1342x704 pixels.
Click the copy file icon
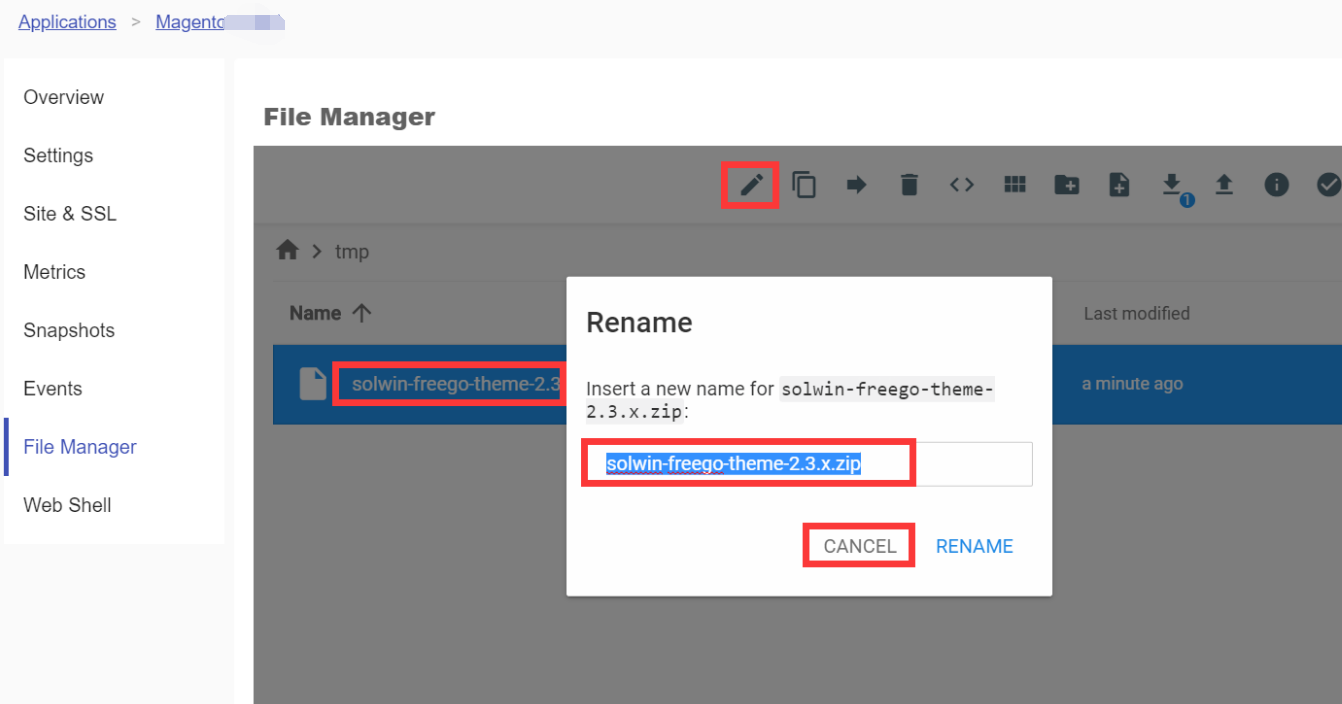pyautogui.click(x=804, y=185)
